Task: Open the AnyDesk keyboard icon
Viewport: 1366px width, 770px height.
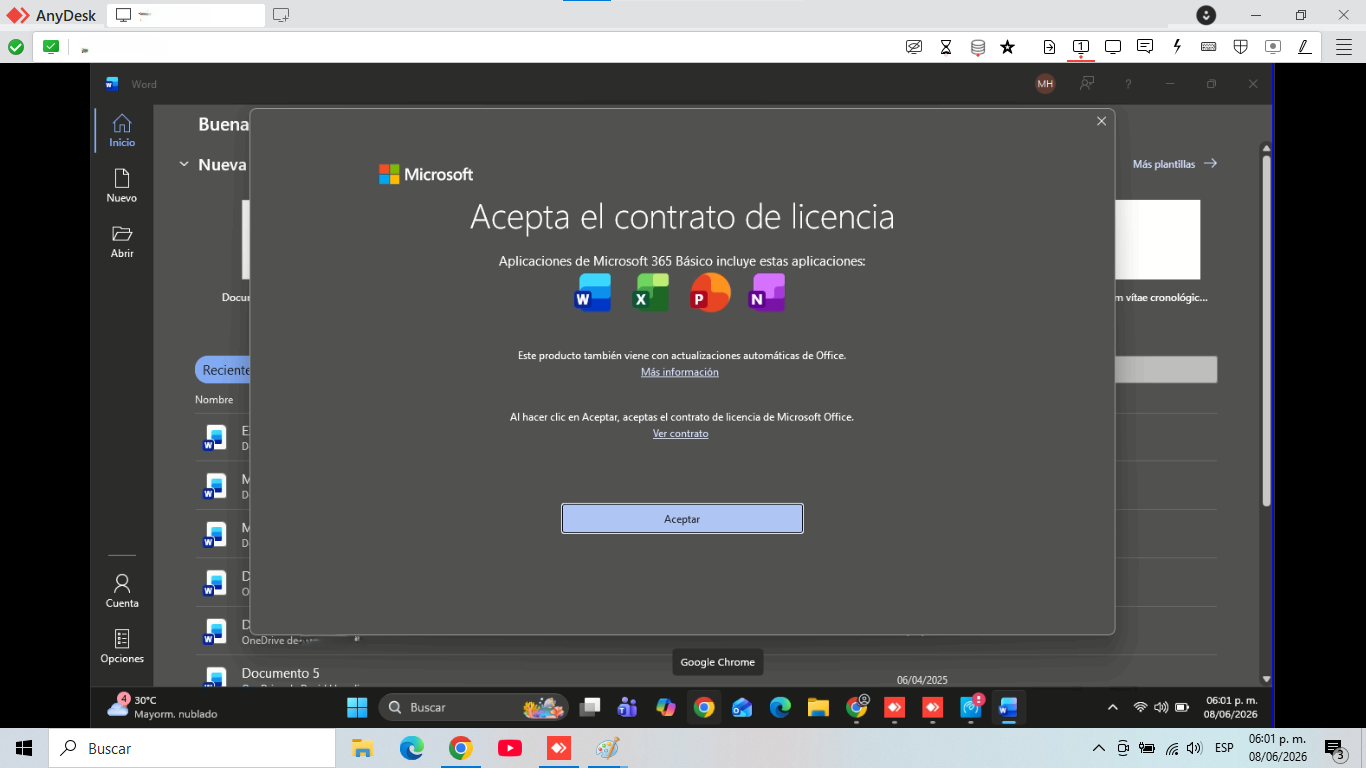Action: 1208,47
